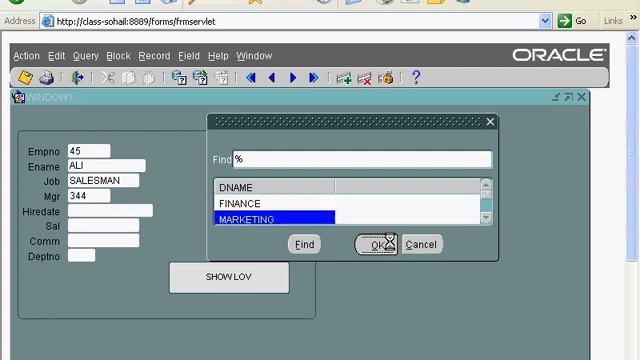The image size is (640, 360).
Task: Open the Help menu
Action: click(x=218, y=56)
